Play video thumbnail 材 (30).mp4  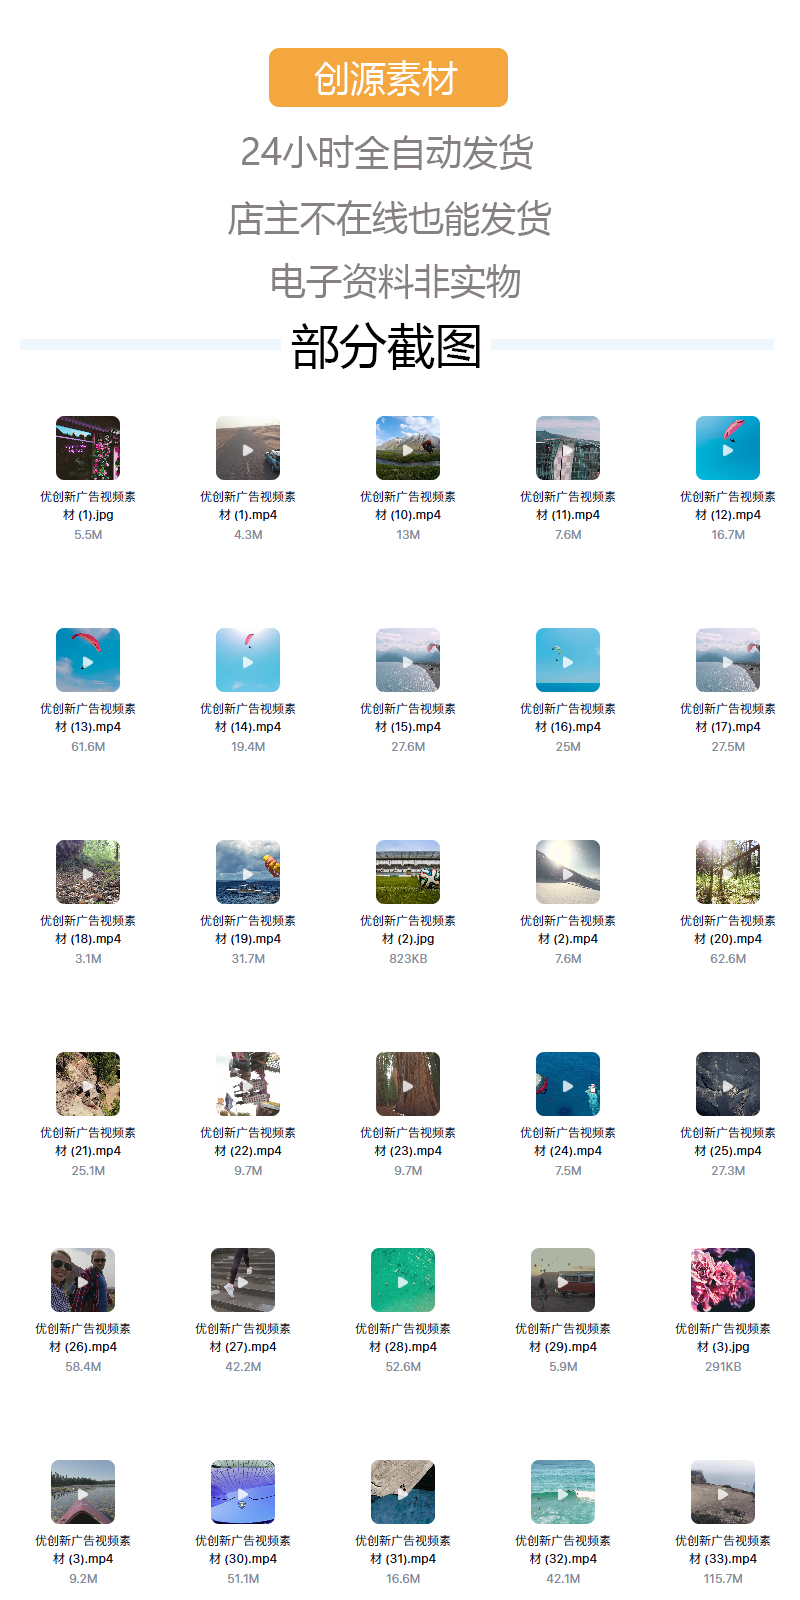point(243,1492)
